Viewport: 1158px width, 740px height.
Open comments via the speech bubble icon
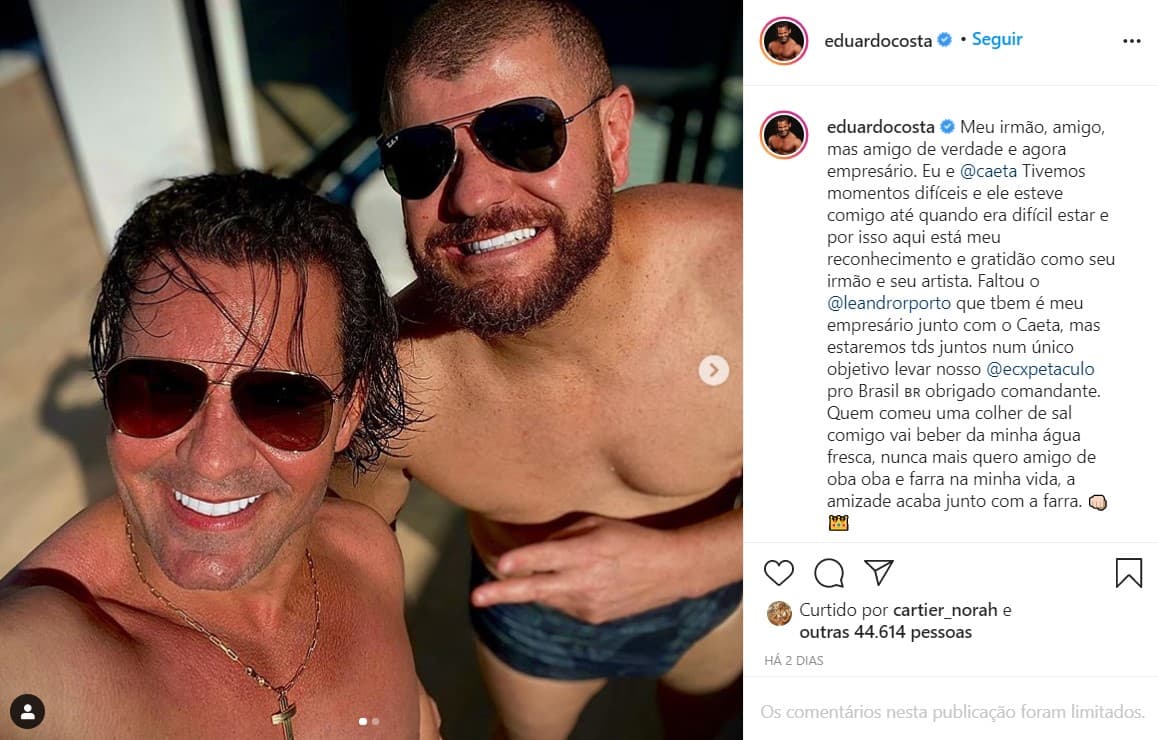pos(829,573)
